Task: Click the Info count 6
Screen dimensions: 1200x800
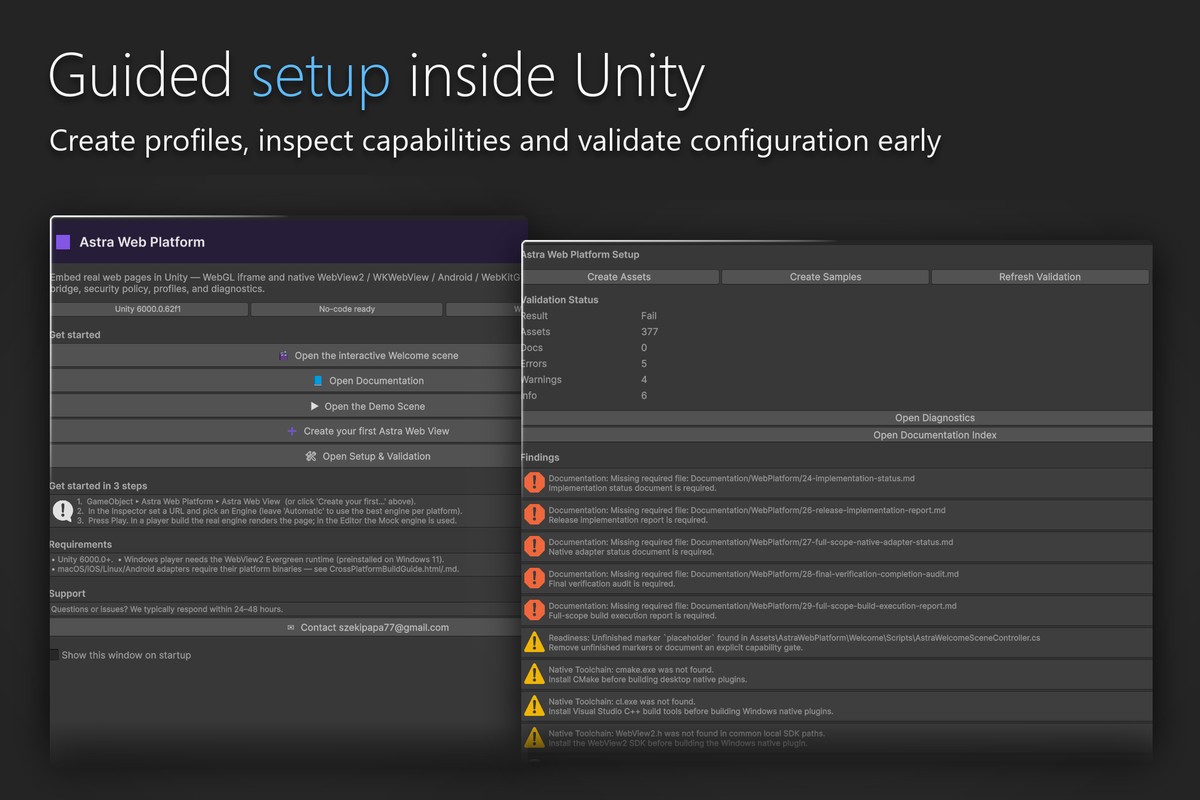Action: point(644,396)
